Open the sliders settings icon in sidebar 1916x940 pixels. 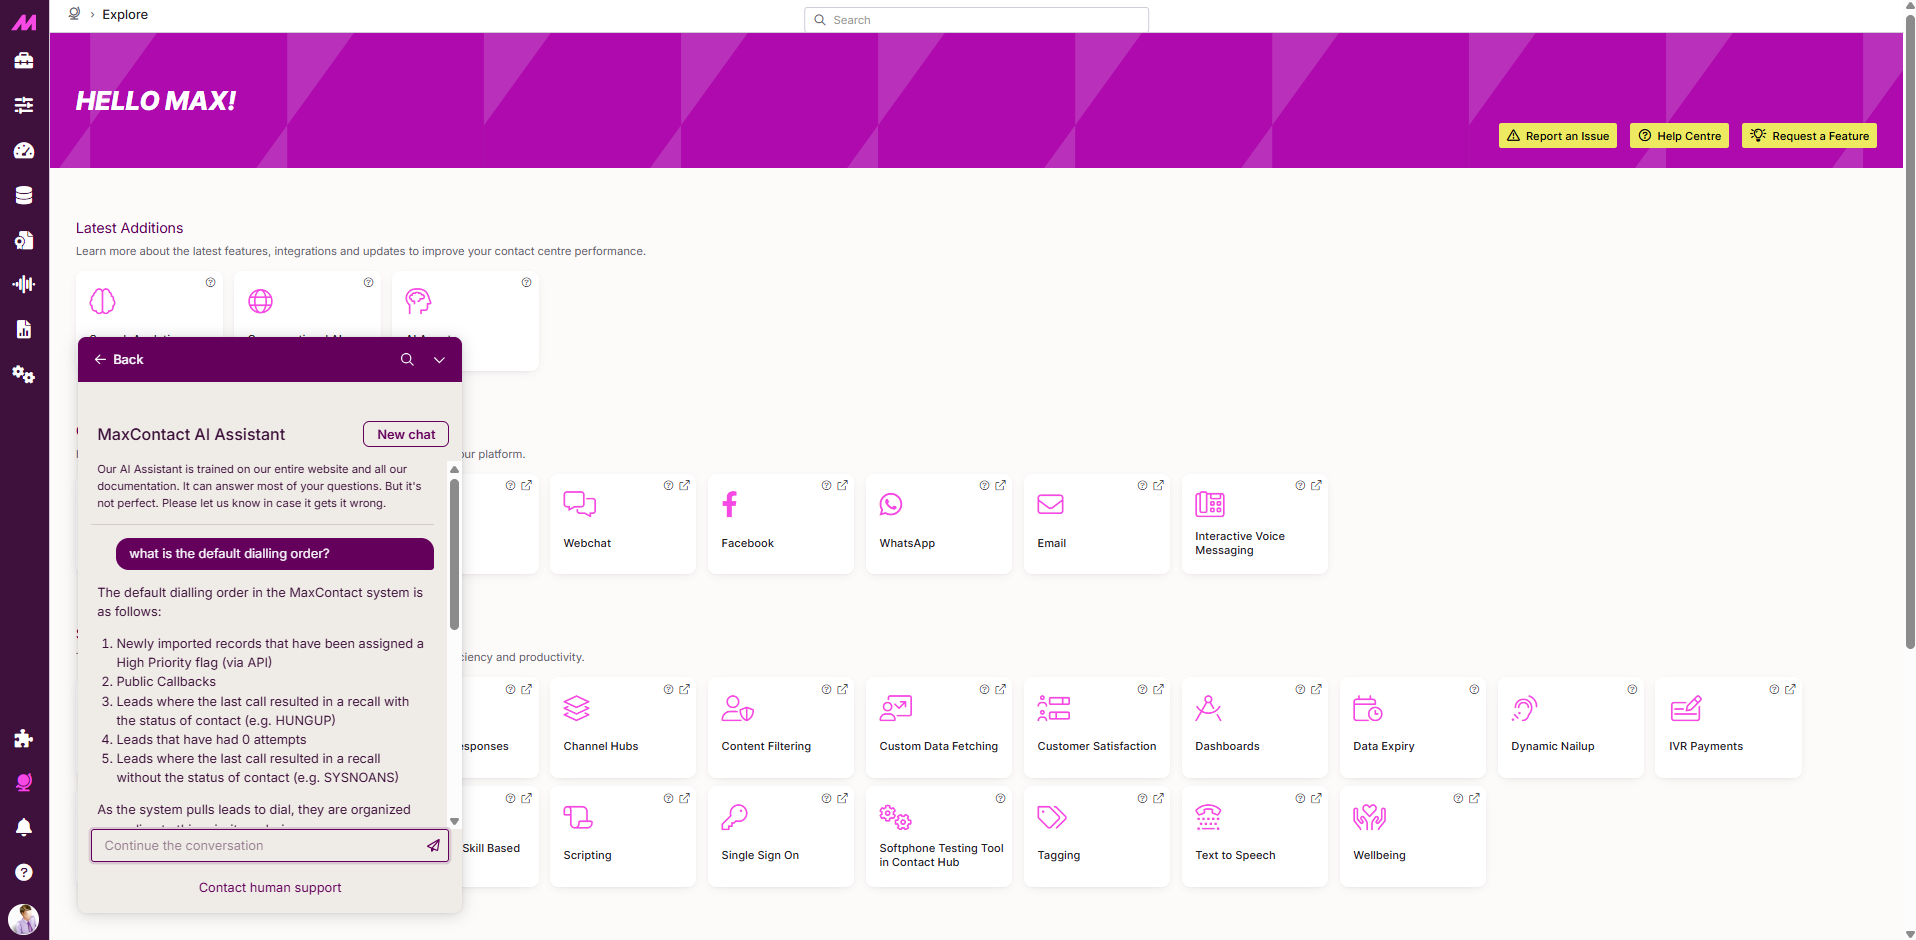[24, 105]
